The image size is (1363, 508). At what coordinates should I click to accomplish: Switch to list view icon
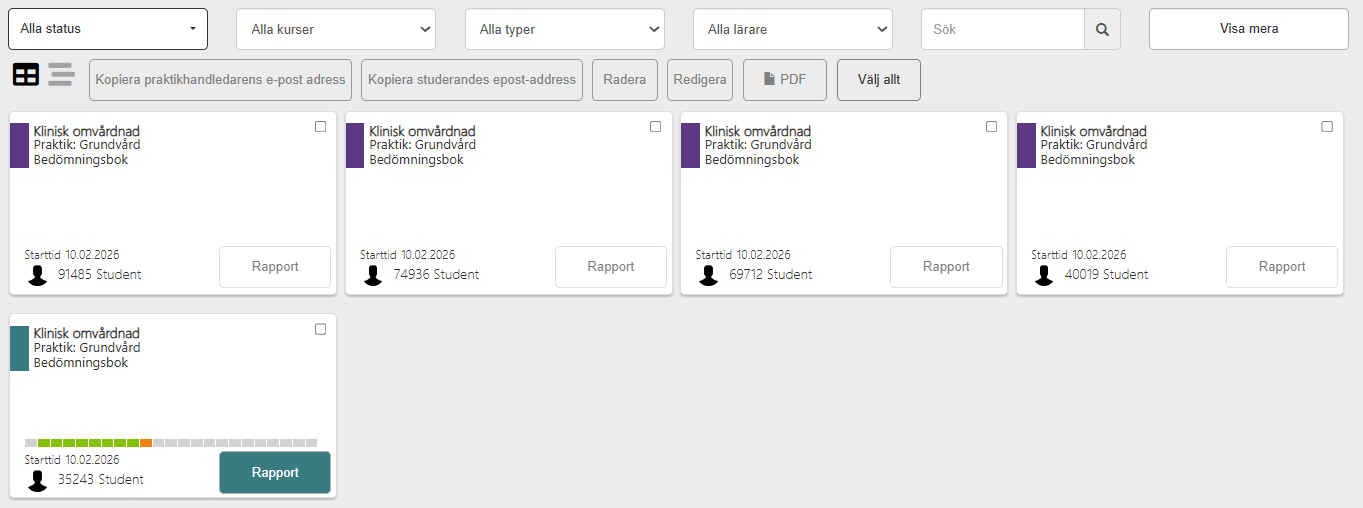point(61,75)
